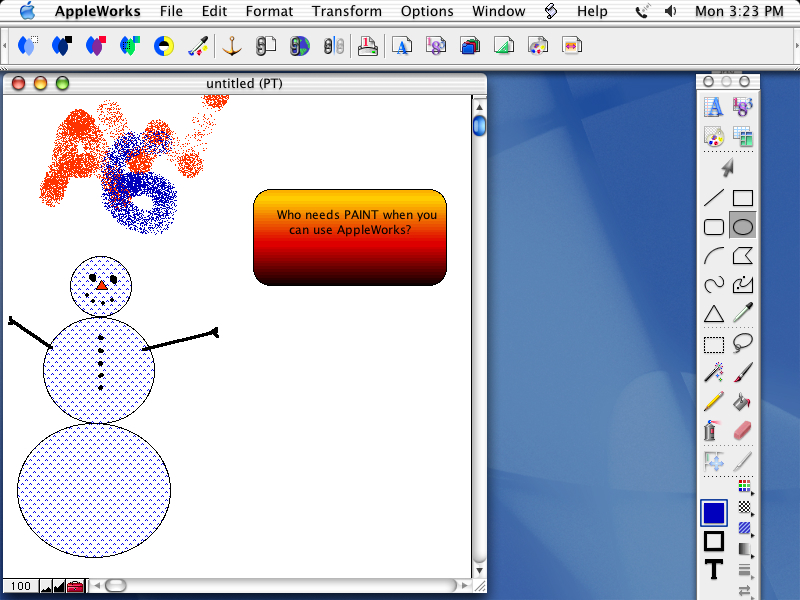Open the Transform menu
Screen dimensions: 800x600
pyautogui.click(x=346, y=11)
